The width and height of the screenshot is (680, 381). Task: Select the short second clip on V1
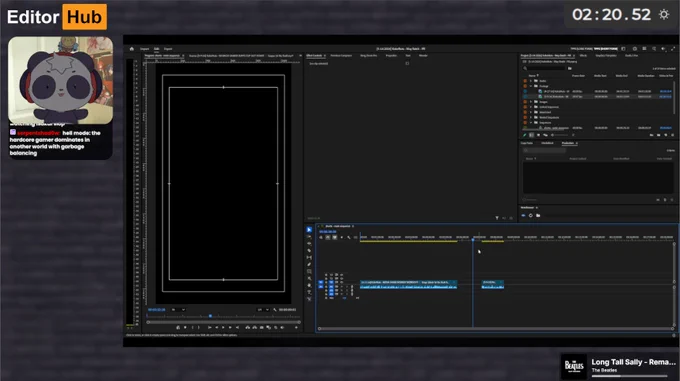493,283
